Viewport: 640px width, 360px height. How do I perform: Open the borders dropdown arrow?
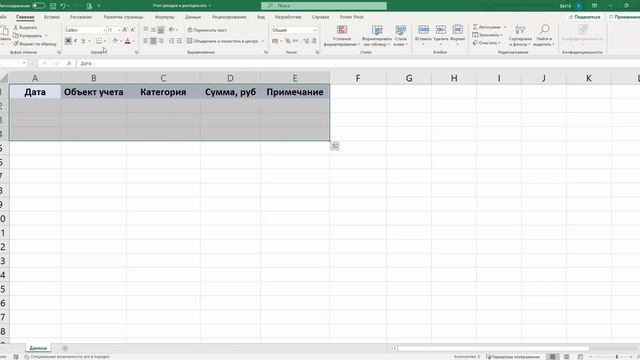point(105,41)
